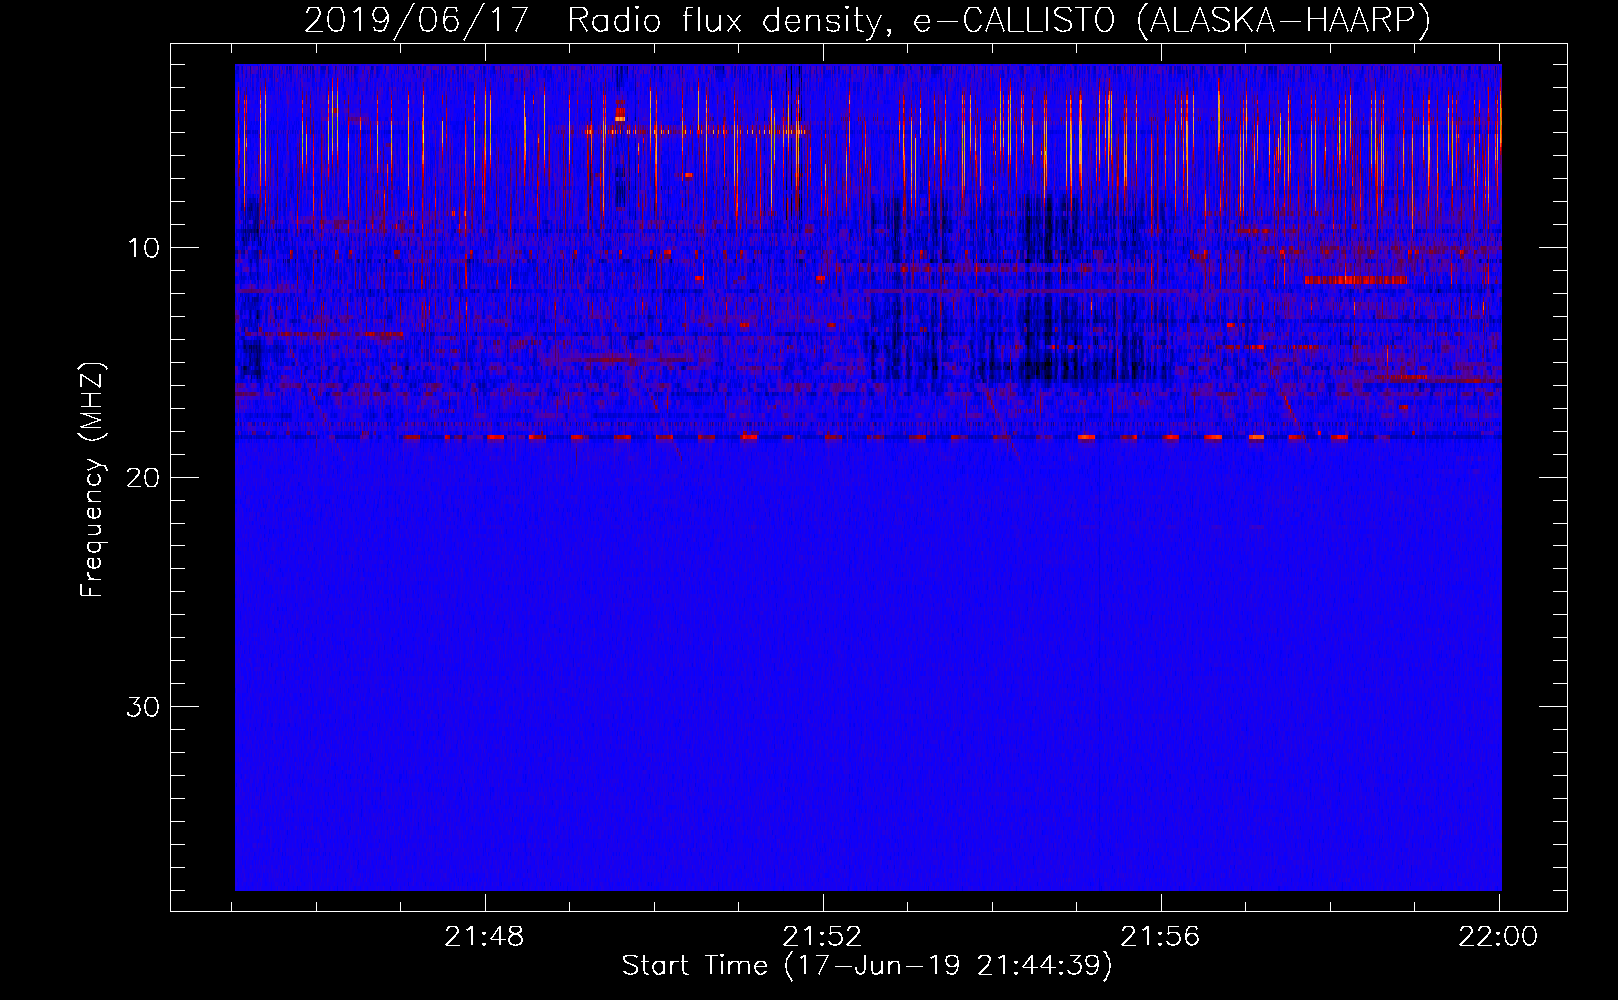
Task: Click the 30 frequency tick label
Action: [144, 707]
